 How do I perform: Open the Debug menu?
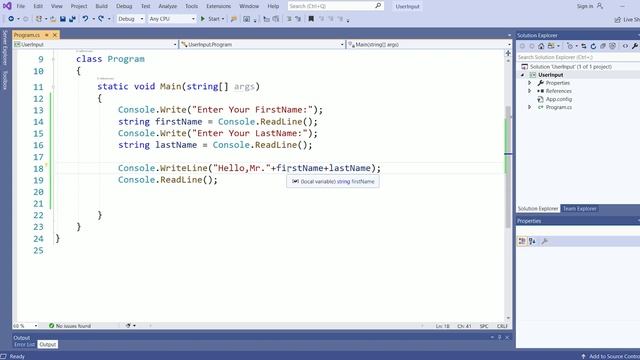124,6
